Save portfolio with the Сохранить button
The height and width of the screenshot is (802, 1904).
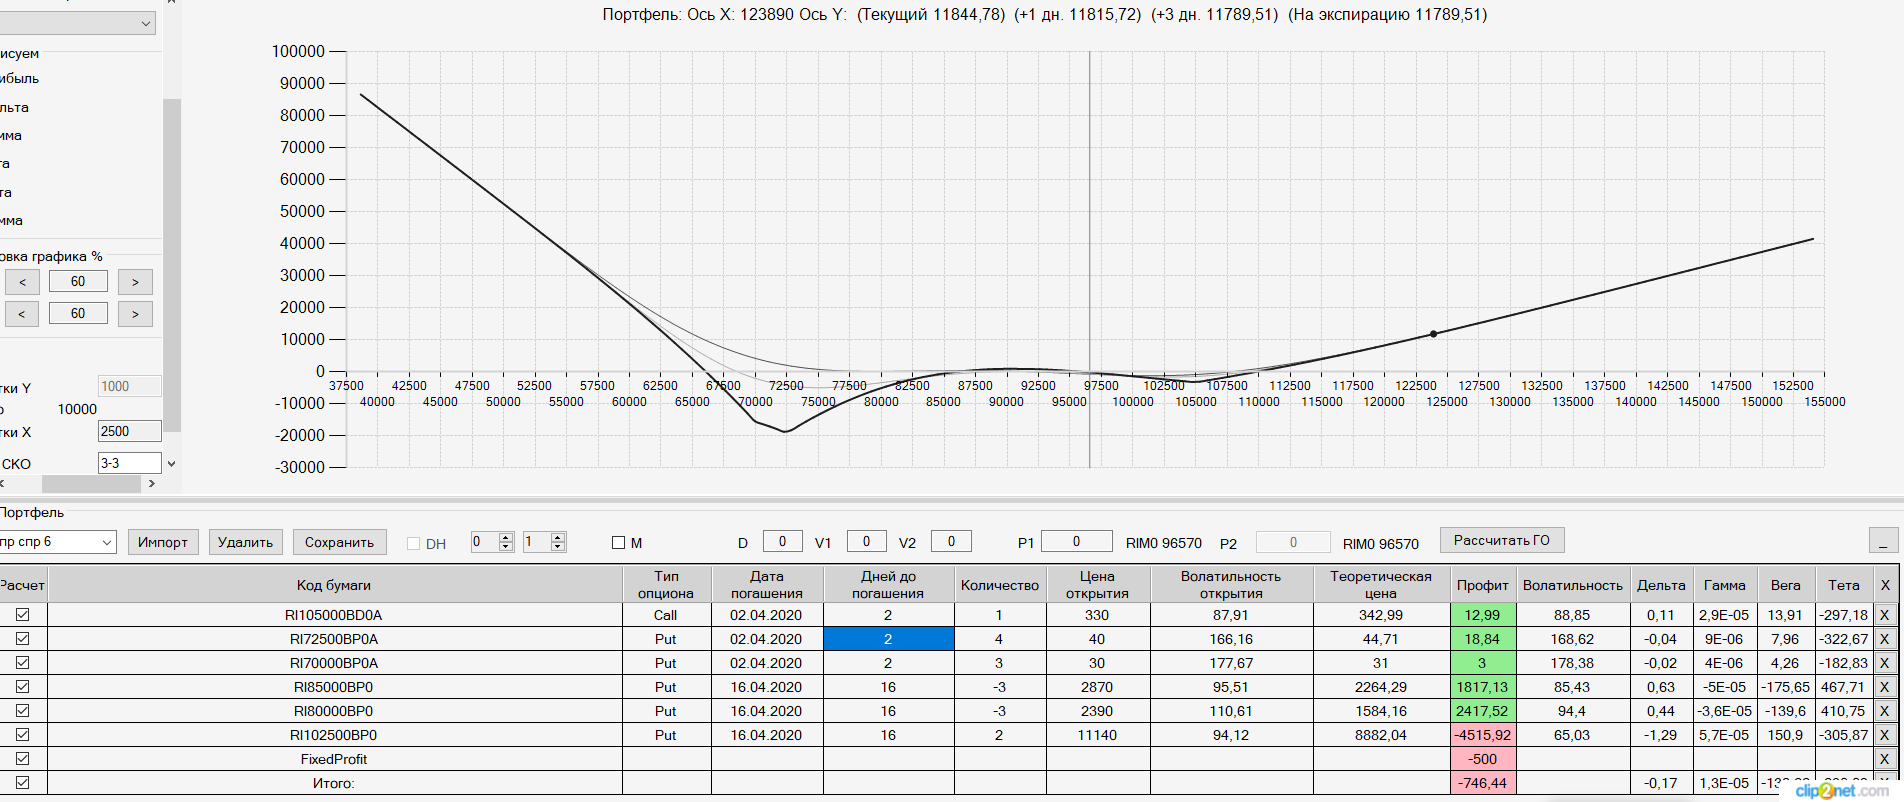tap(340, 542)
